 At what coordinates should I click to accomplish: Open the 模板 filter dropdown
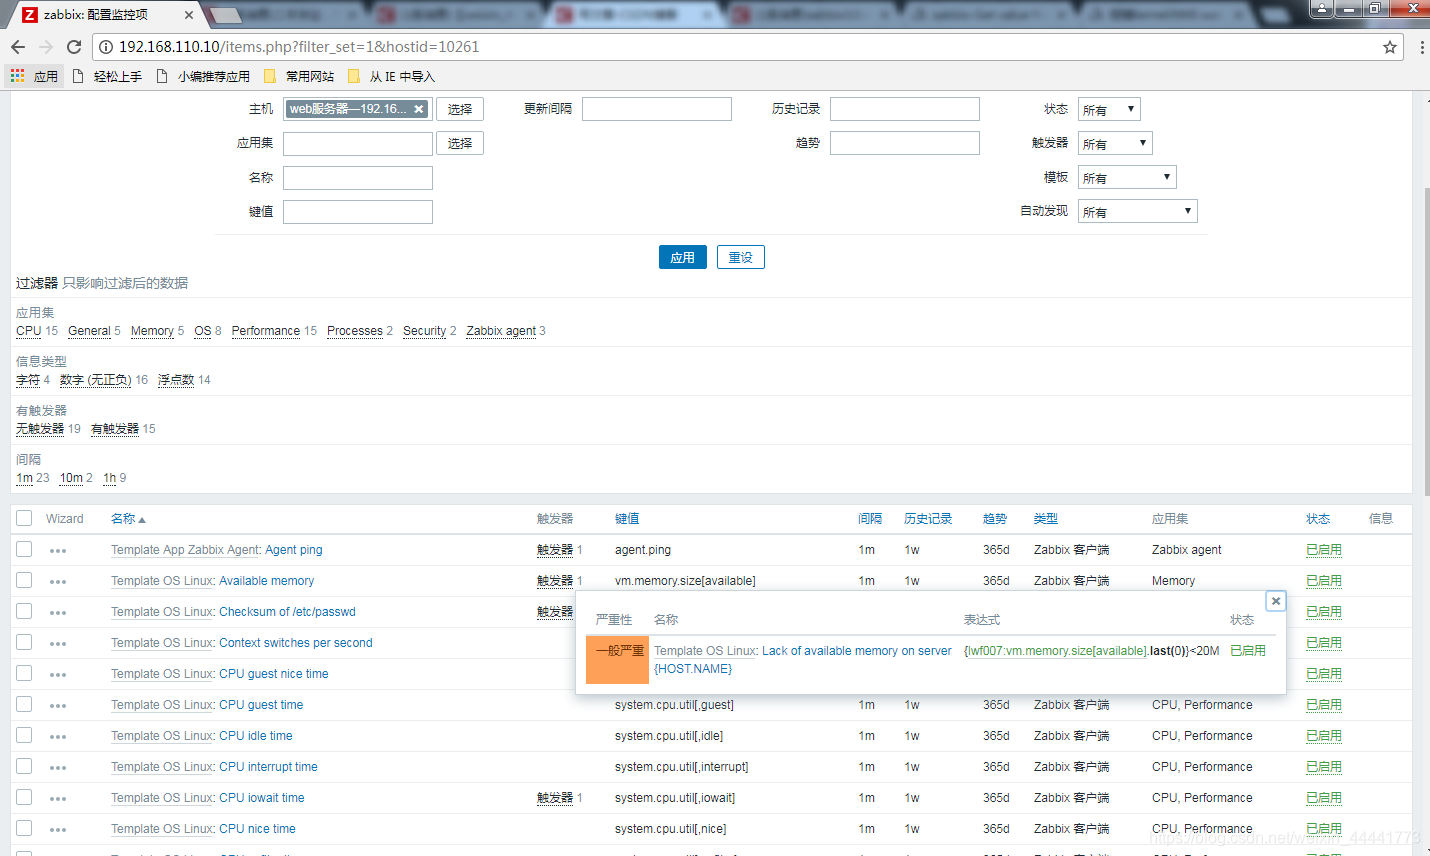[x=1127, y=178]
